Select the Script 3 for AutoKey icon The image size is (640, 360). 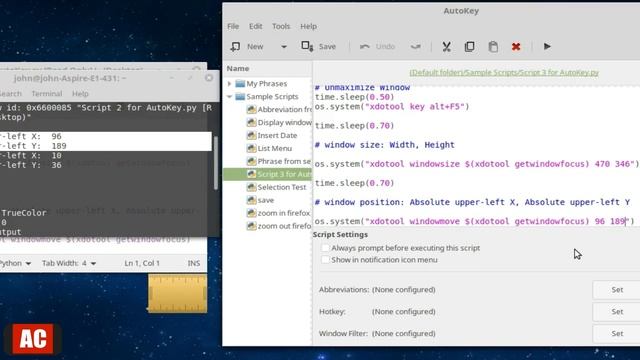click(251, 174)
